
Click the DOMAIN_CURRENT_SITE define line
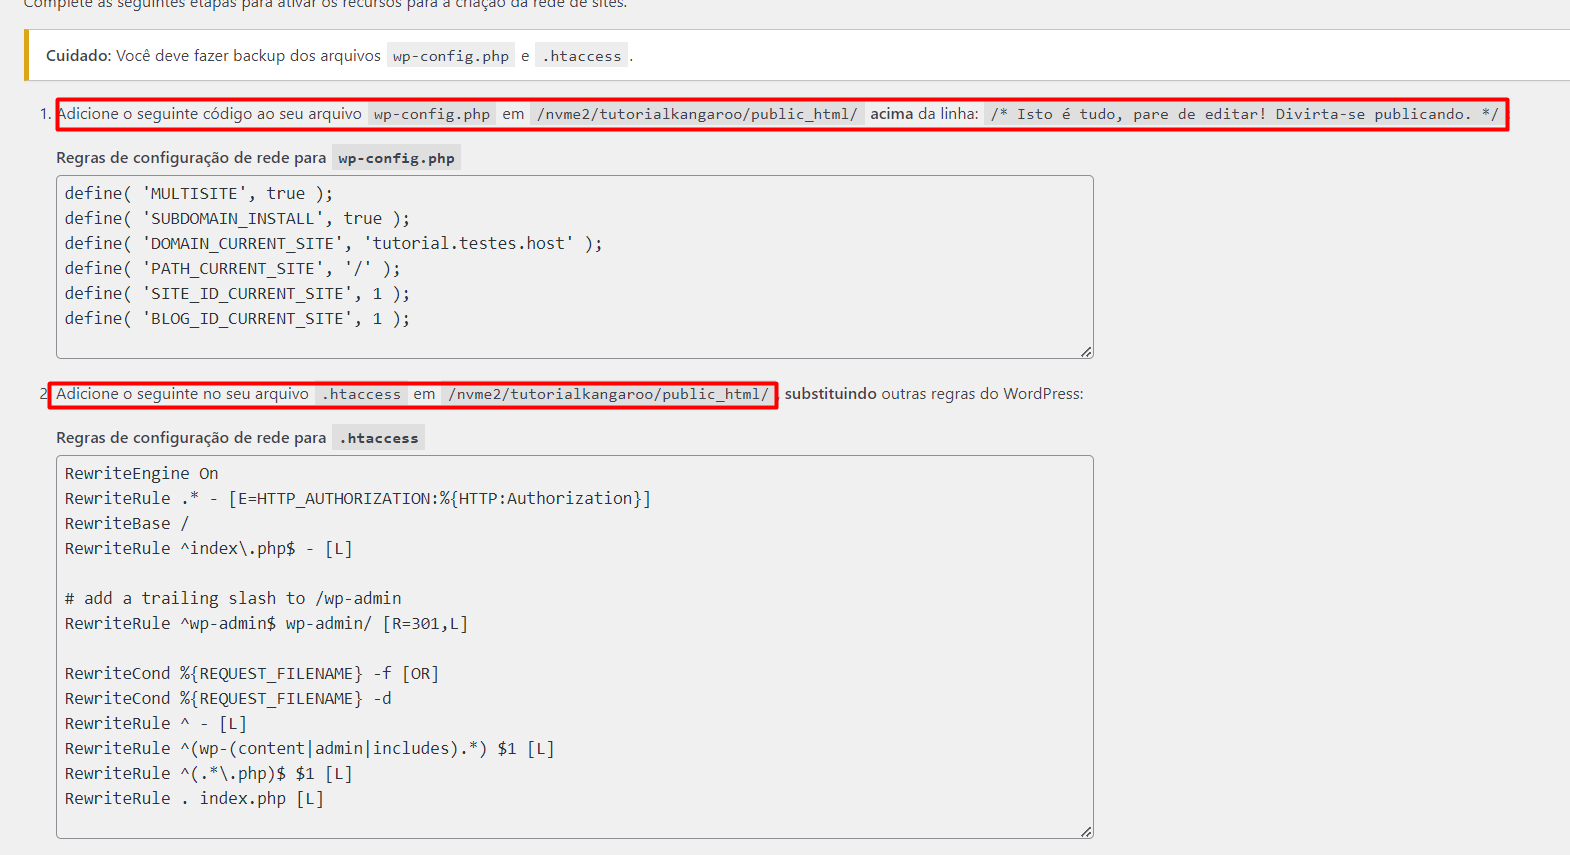[333, 244]
